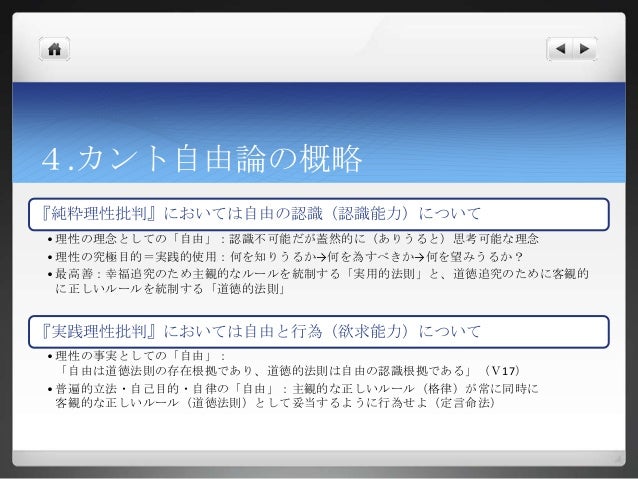The image size is (638, 479).
Task: Select bullet starting 理性の究極目的＝実践的使用
Action: 285,257
